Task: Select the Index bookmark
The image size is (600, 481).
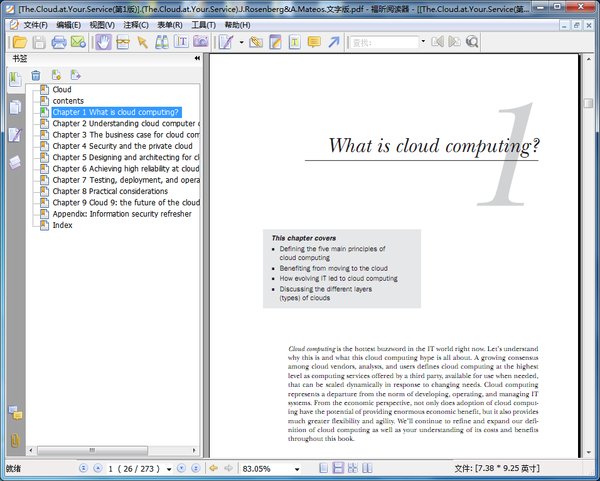Action: point(62,225)
